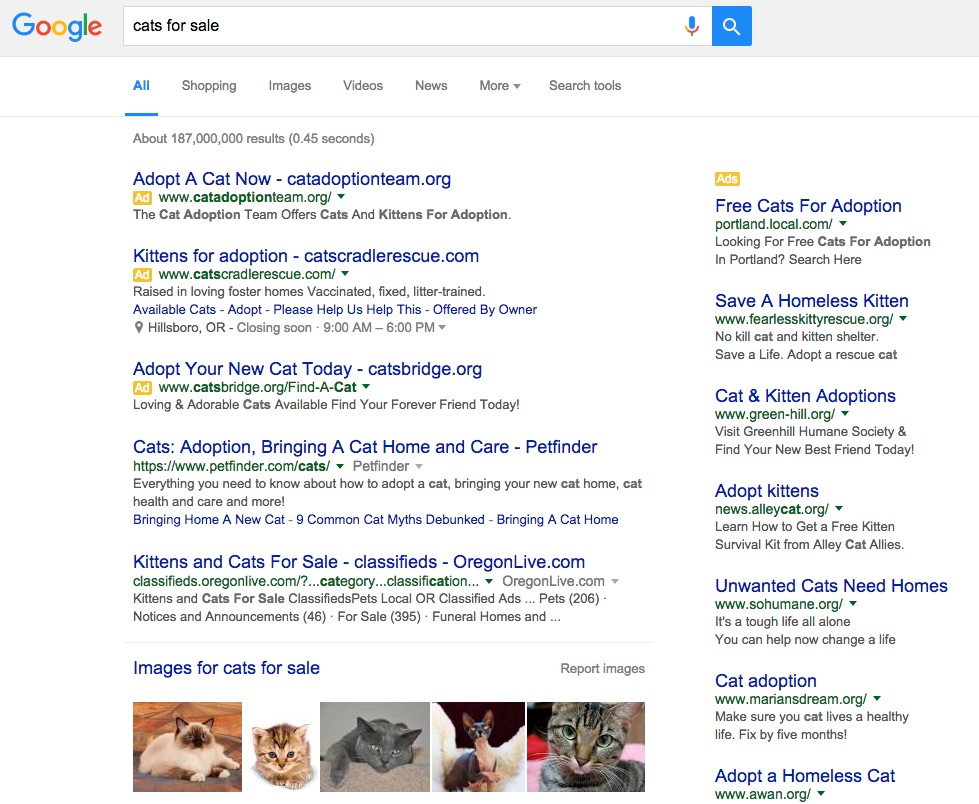Expand arrow next to news.alleycat.org/
Screen dimensions: 979x804
pyautogui.click(x=839, y=508)
